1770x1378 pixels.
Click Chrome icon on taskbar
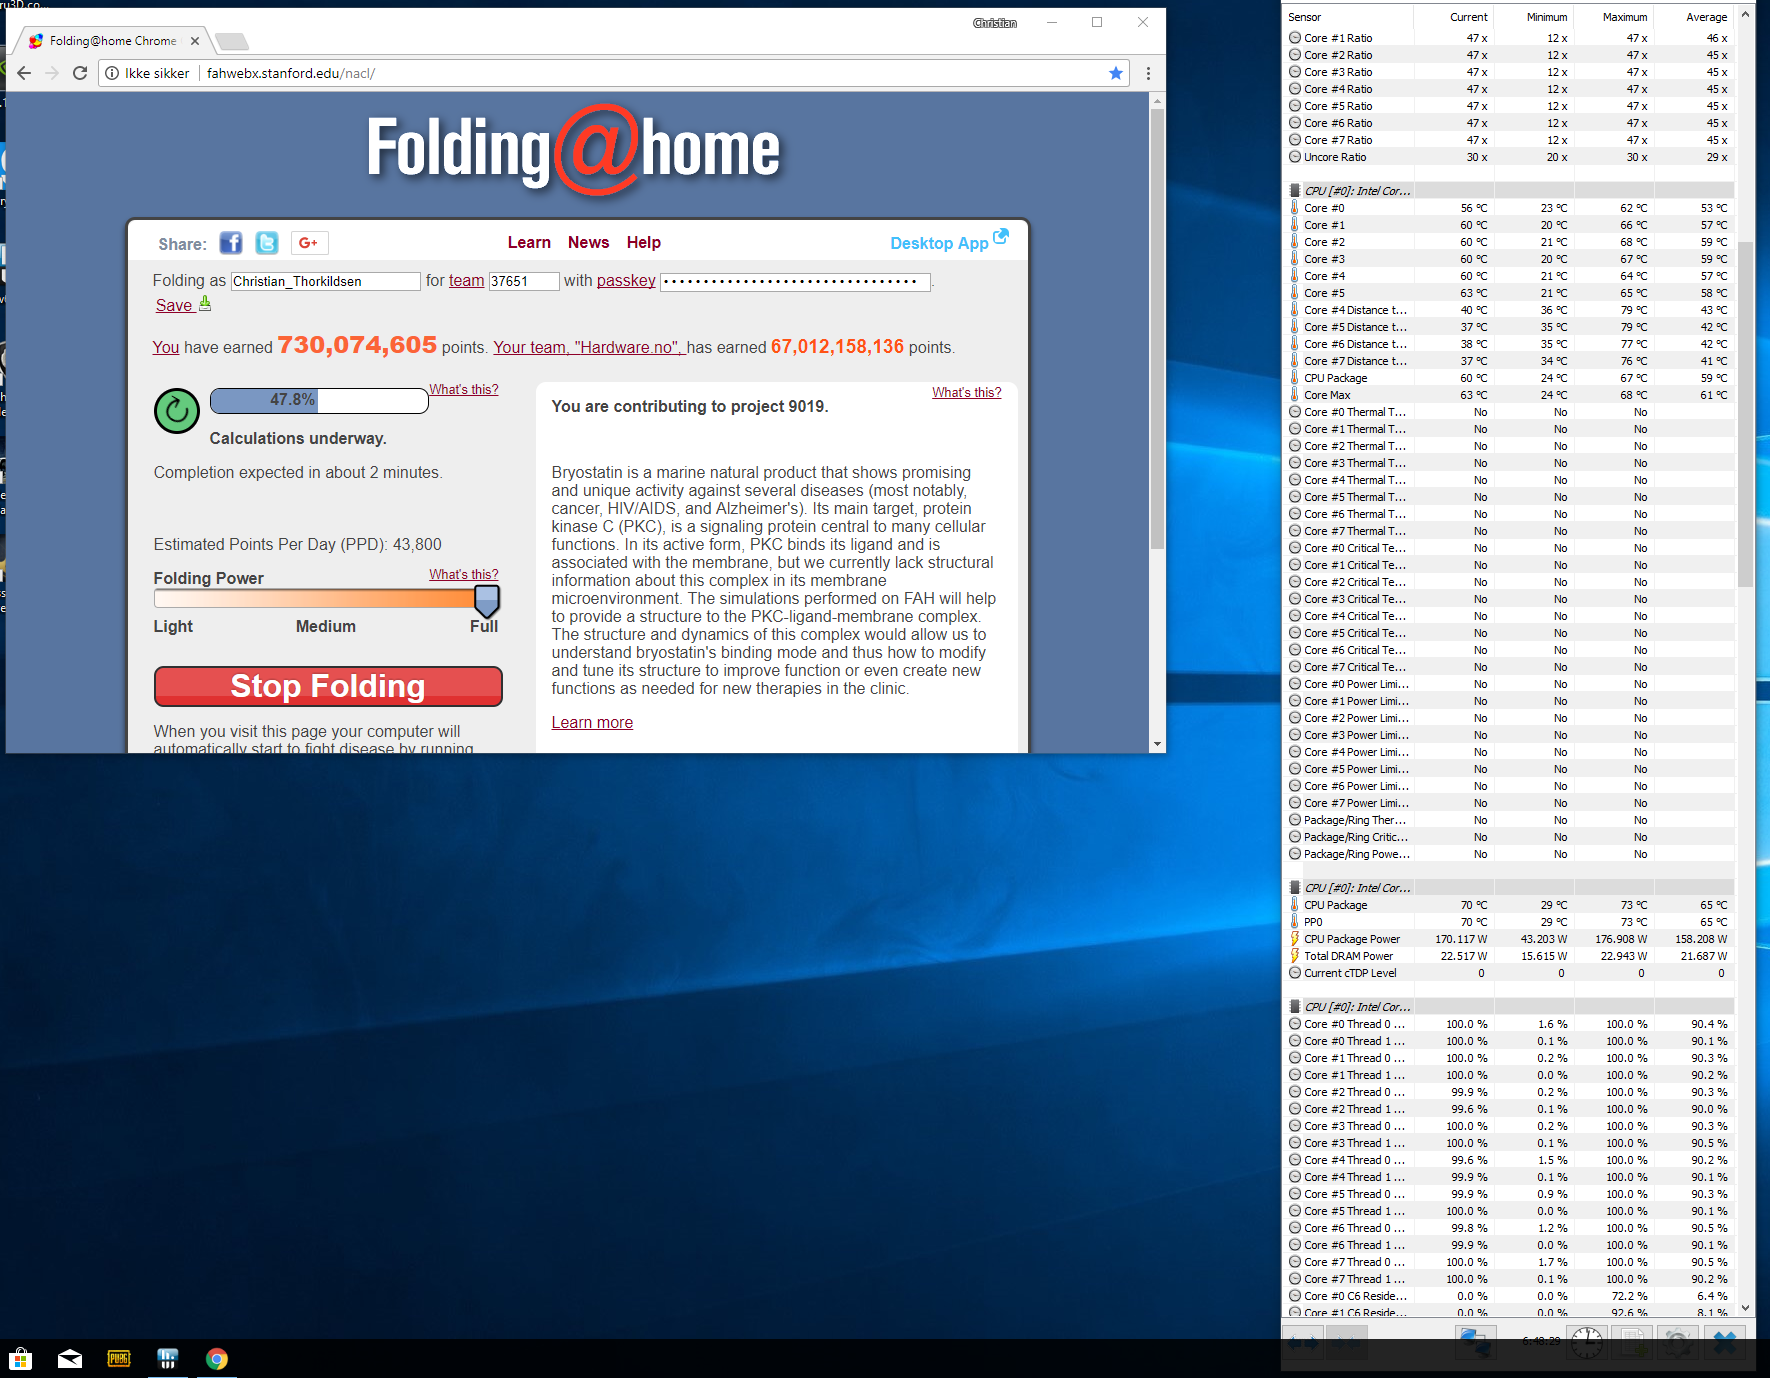pos(217,1359)
